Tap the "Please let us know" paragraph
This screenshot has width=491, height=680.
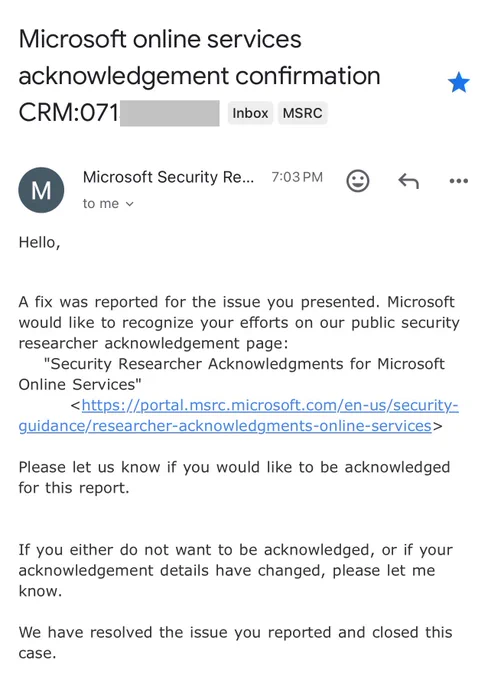pos(234,477)
